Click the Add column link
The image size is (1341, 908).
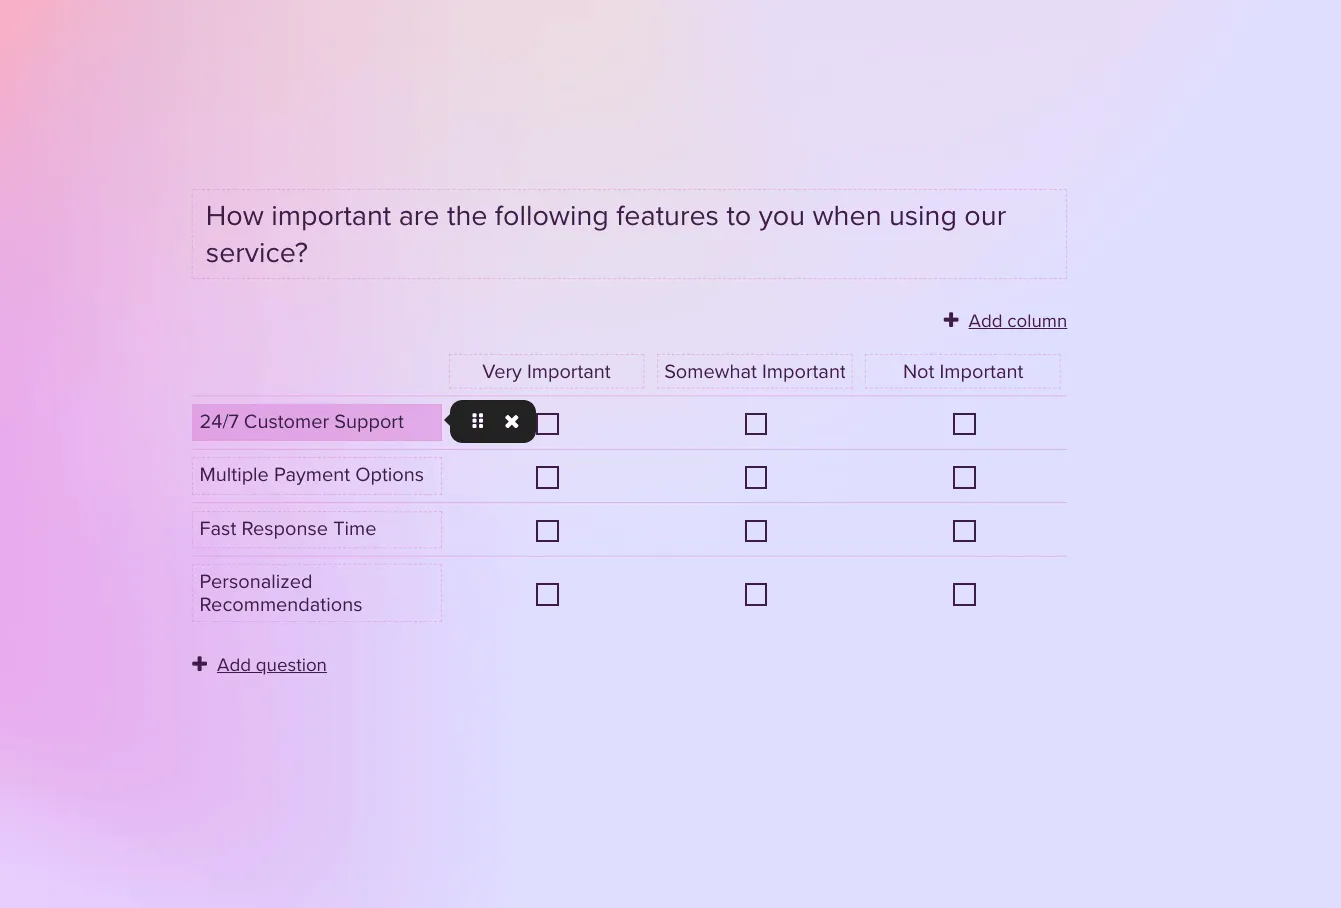1017,321
